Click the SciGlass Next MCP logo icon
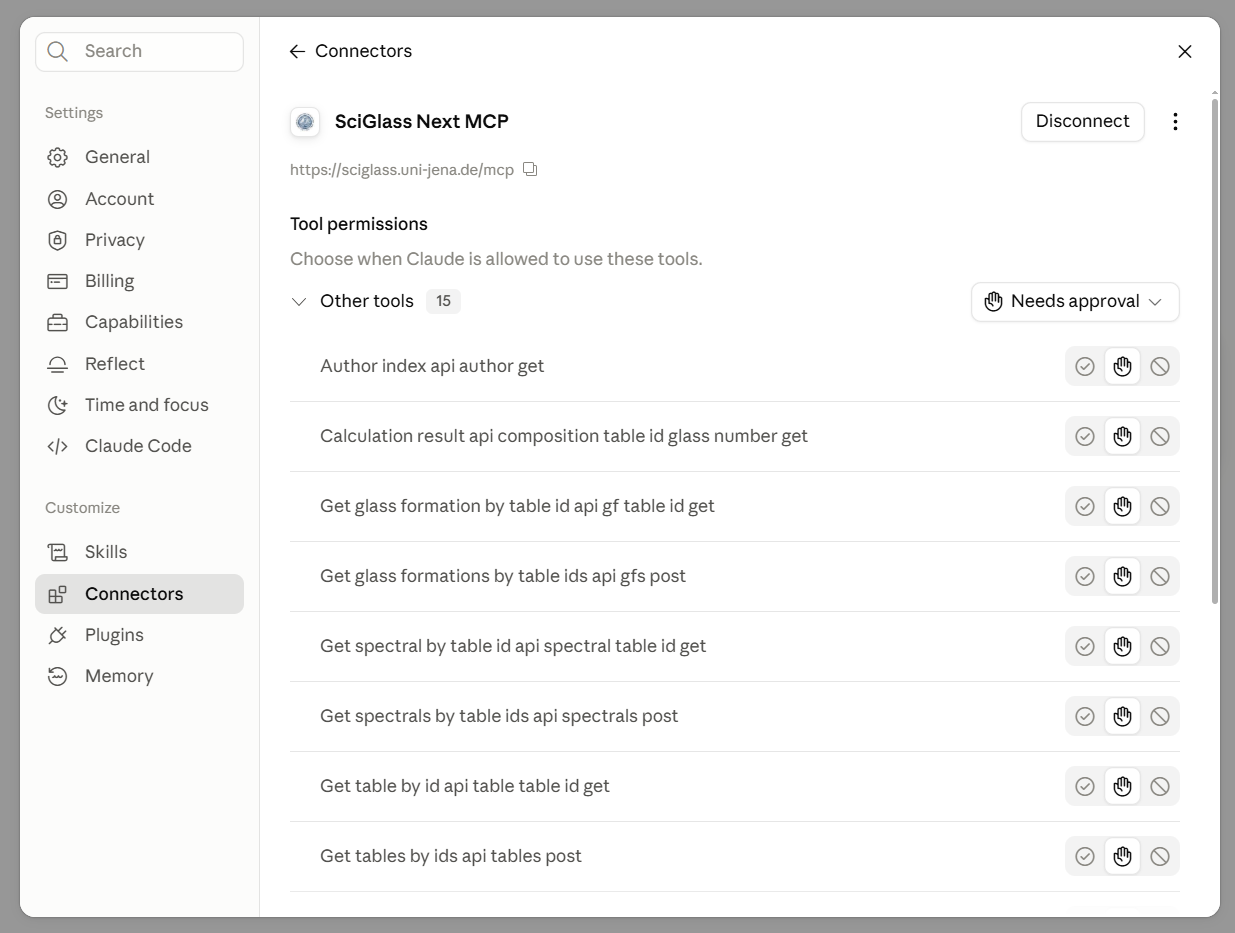1235x933 pixels. (305, 122)
